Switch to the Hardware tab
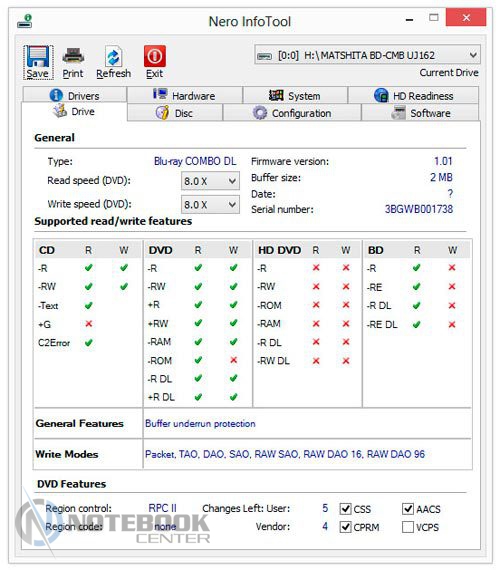Image resolution: width=500 pixels, height=570 pixels. pyautogui.click(x=184, y=96)
